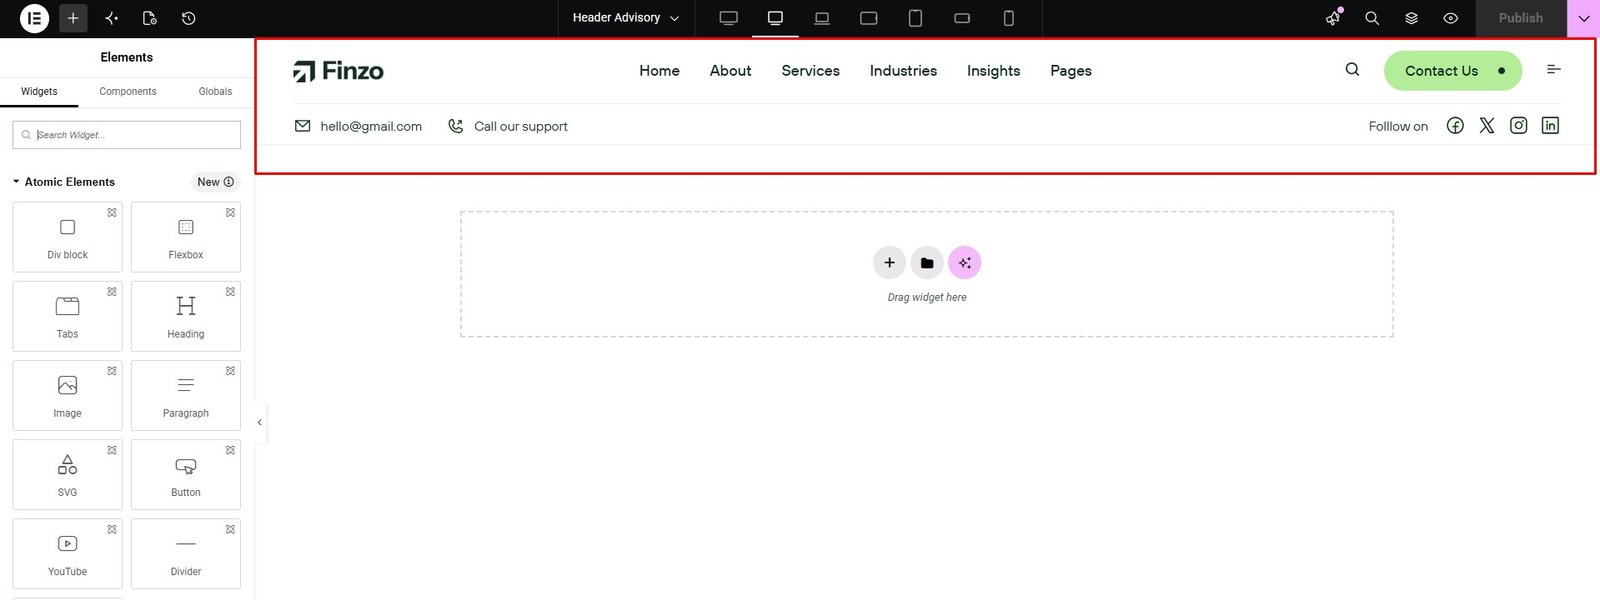This screenshot has width=1600, height=600.
Task: Select the Heading widget
Action: click(x=186, y=316)
